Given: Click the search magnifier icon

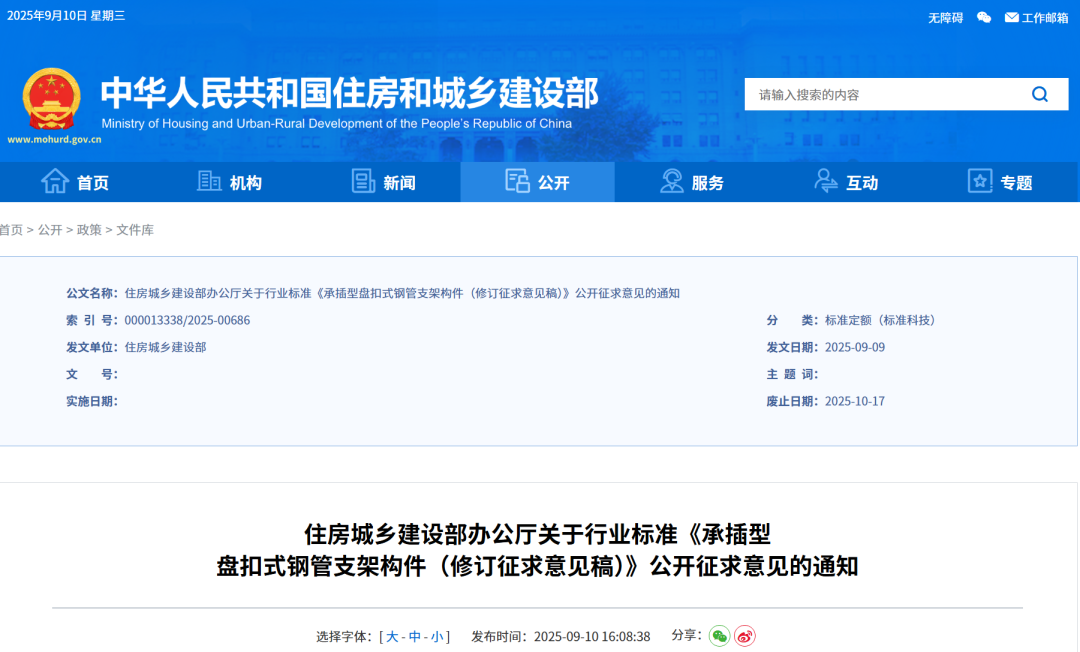Looking at the screenshot, I should coord(1040,94).
